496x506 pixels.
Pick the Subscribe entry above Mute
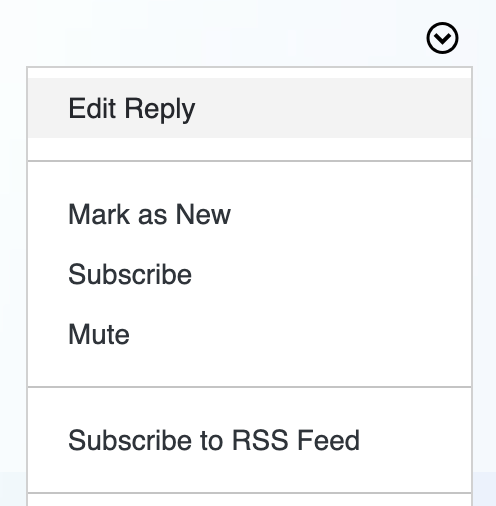249,274
